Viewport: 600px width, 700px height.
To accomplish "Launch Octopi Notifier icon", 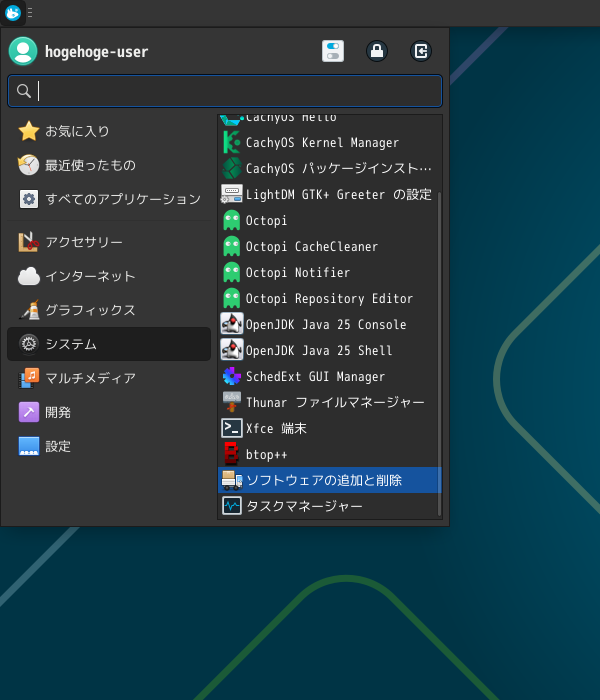I will [x=232, y=272].
